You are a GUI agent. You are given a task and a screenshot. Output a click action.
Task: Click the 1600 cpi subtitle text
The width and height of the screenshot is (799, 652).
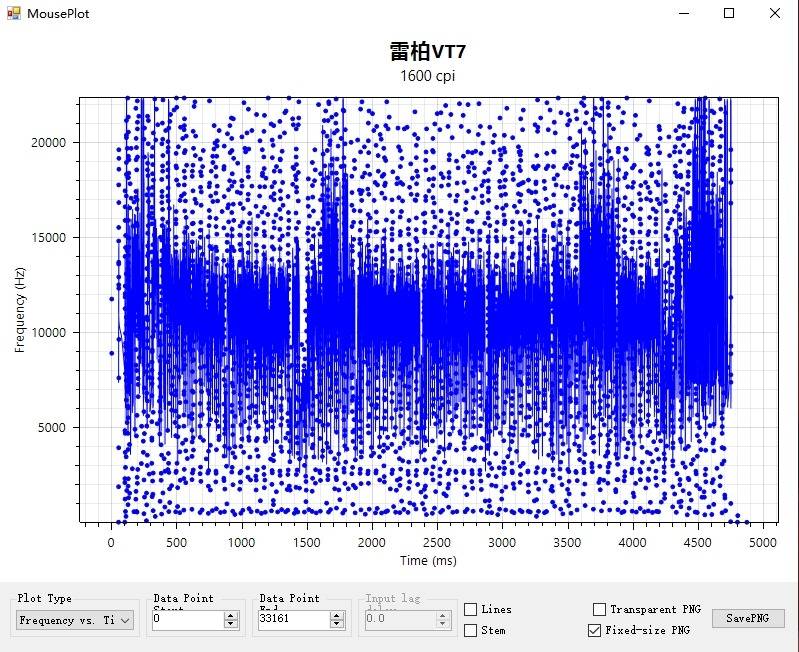[427, 76]
